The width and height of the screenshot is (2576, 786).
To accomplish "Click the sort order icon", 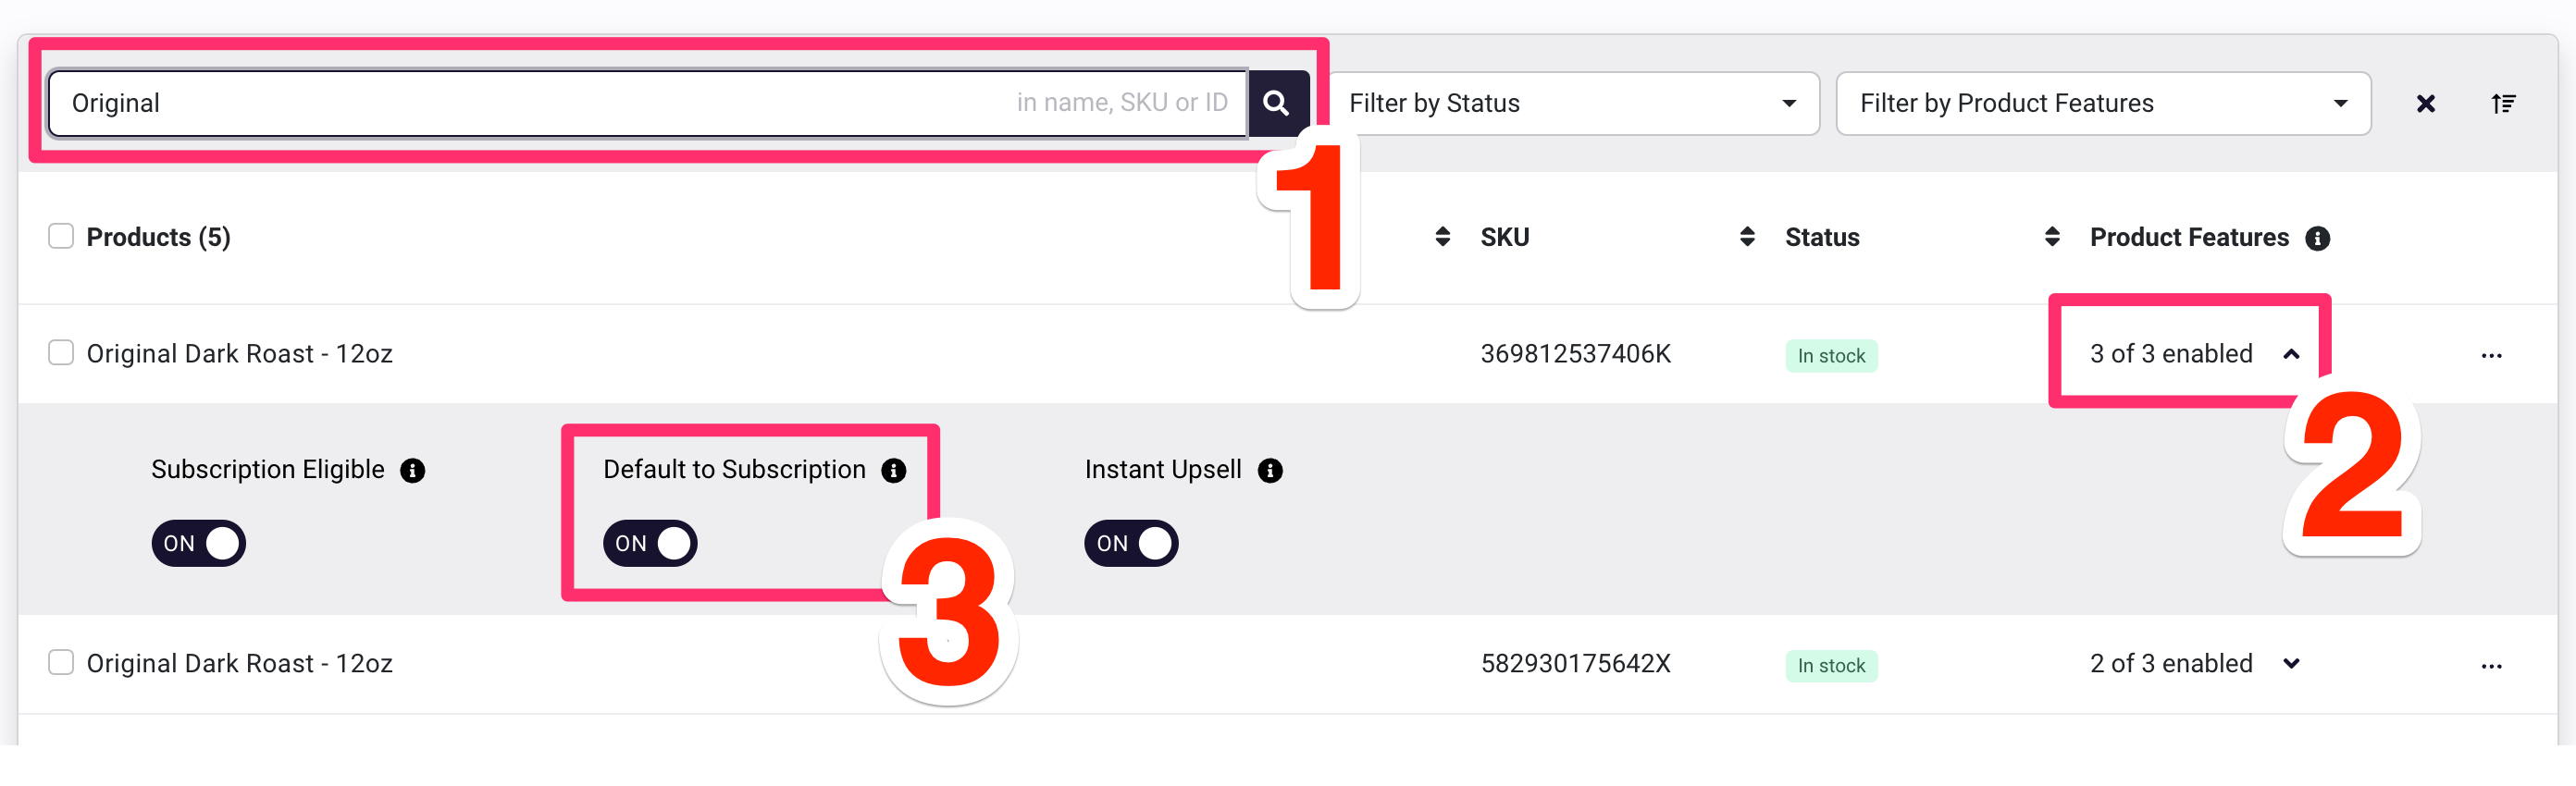I will coord(2503,104).
